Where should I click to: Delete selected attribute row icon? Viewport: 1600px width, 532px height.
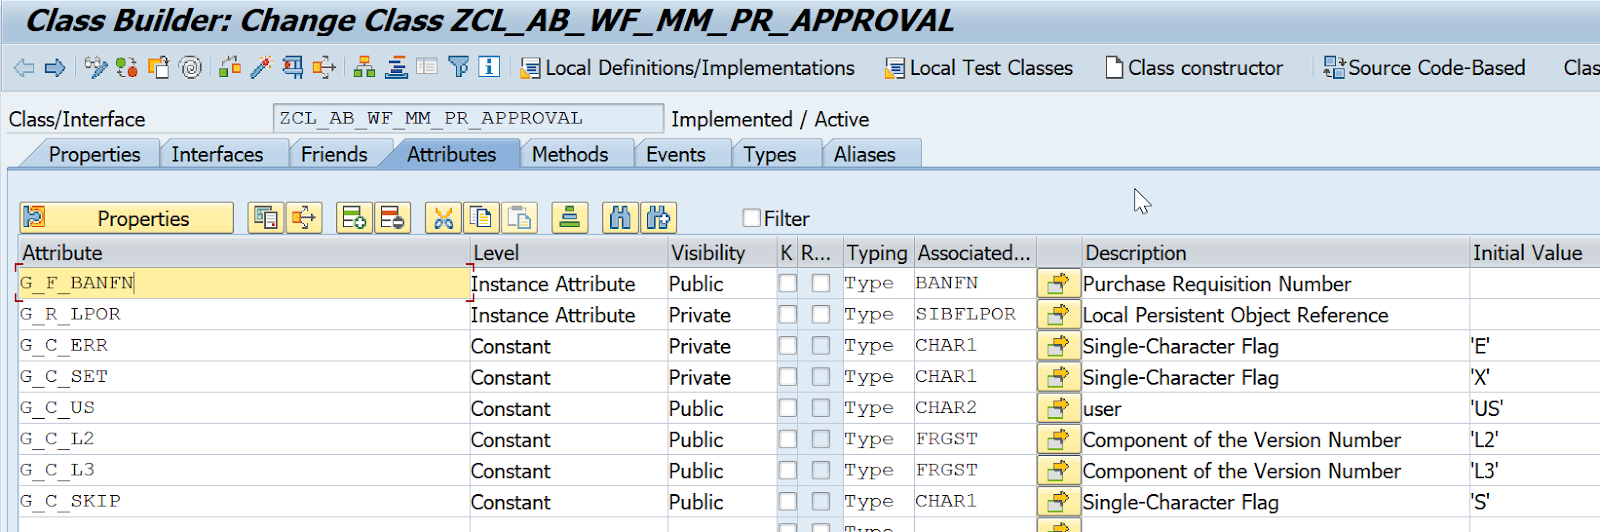392,218
